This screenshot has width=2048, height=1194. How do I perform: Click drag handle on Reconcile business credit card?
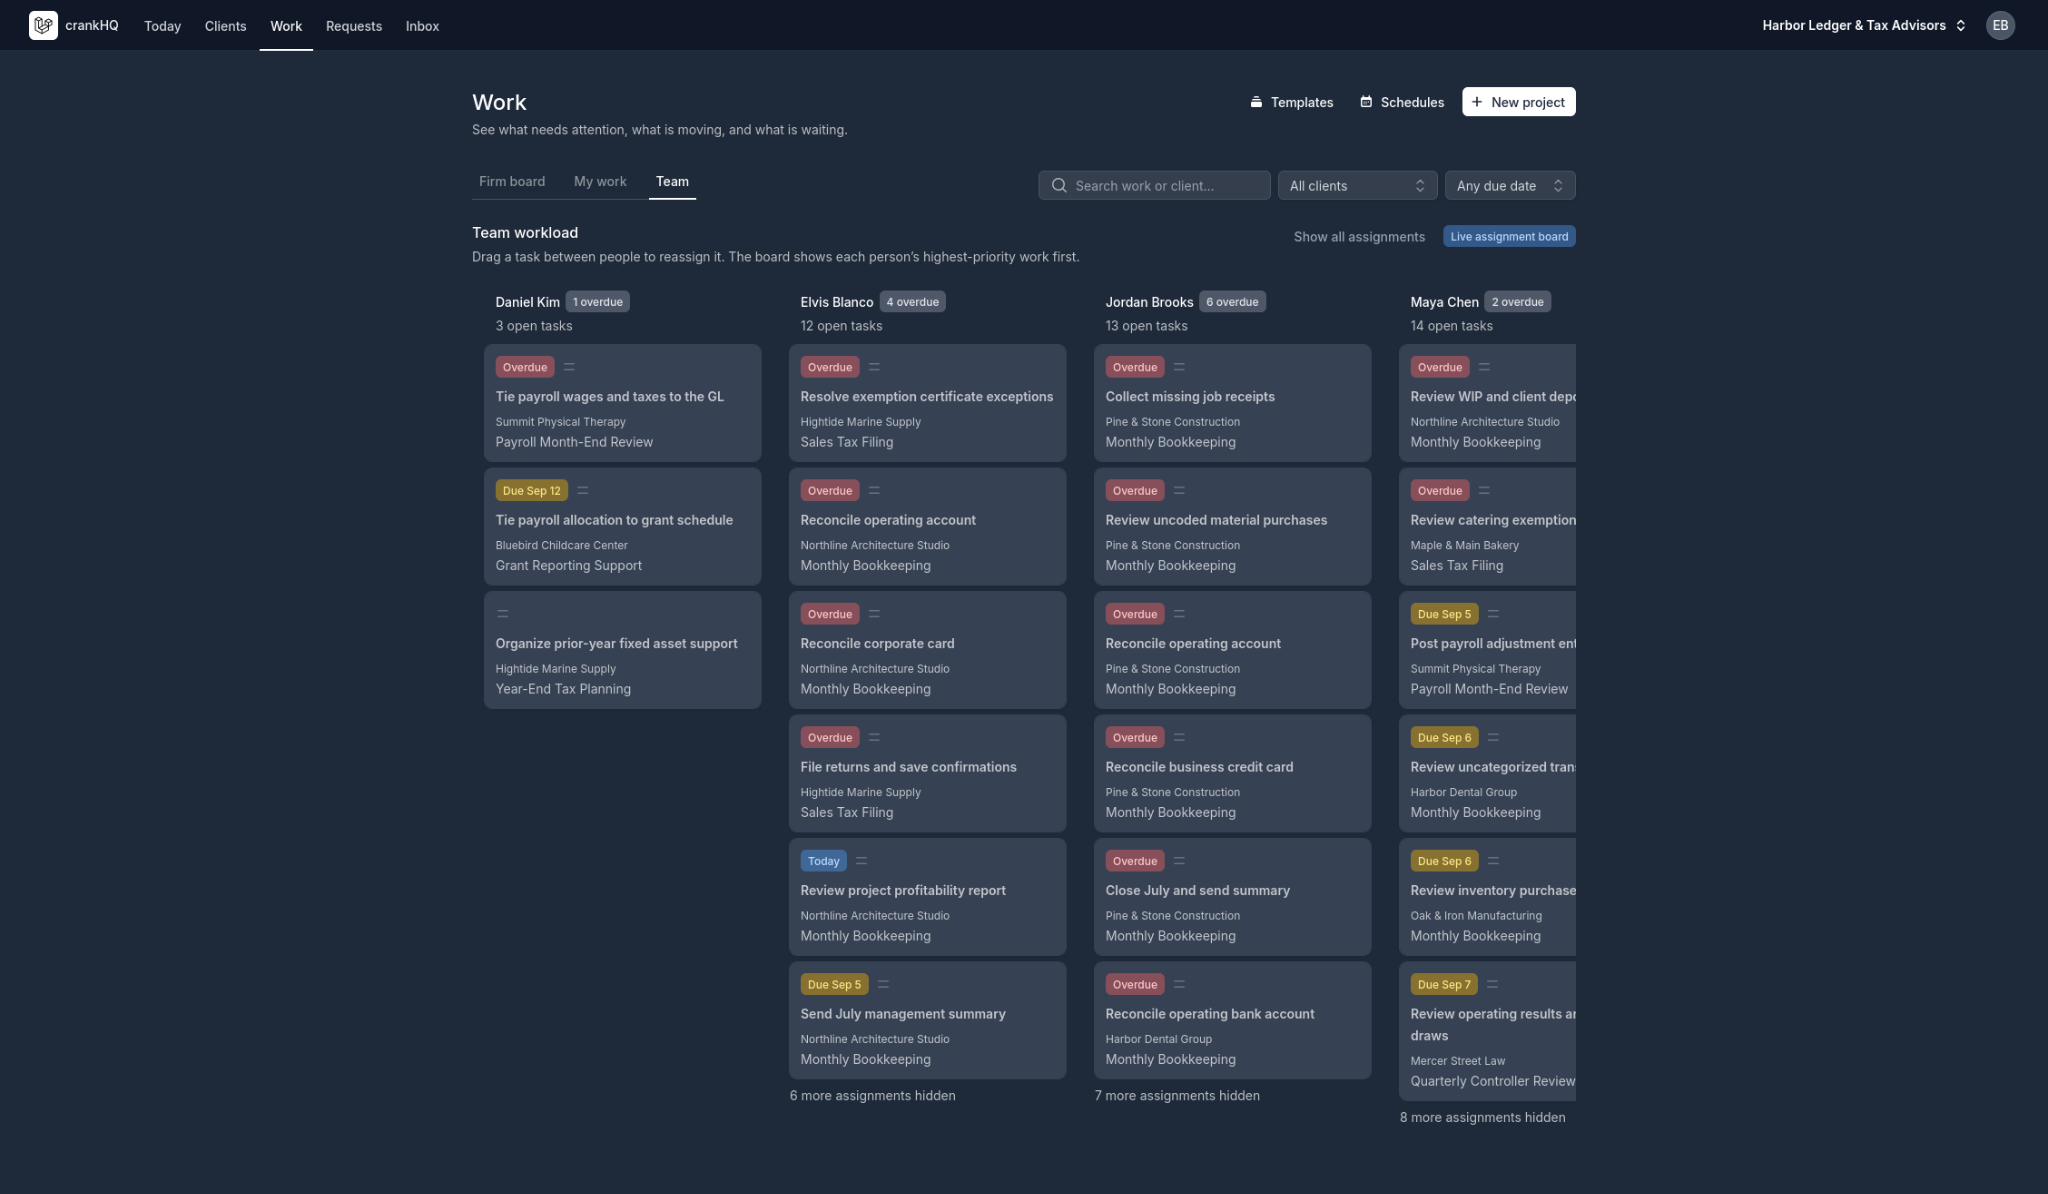[x=1179, y=737]
